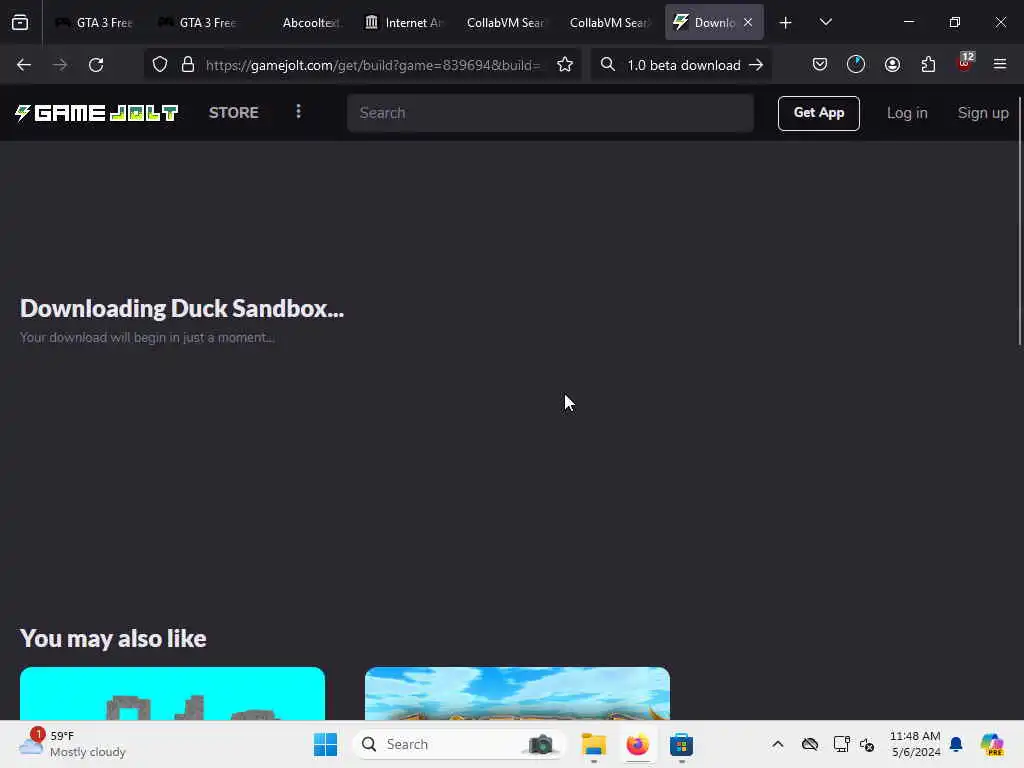Open the red extension with badge 12
1024x768 pixels.
[x=965, y=63]
